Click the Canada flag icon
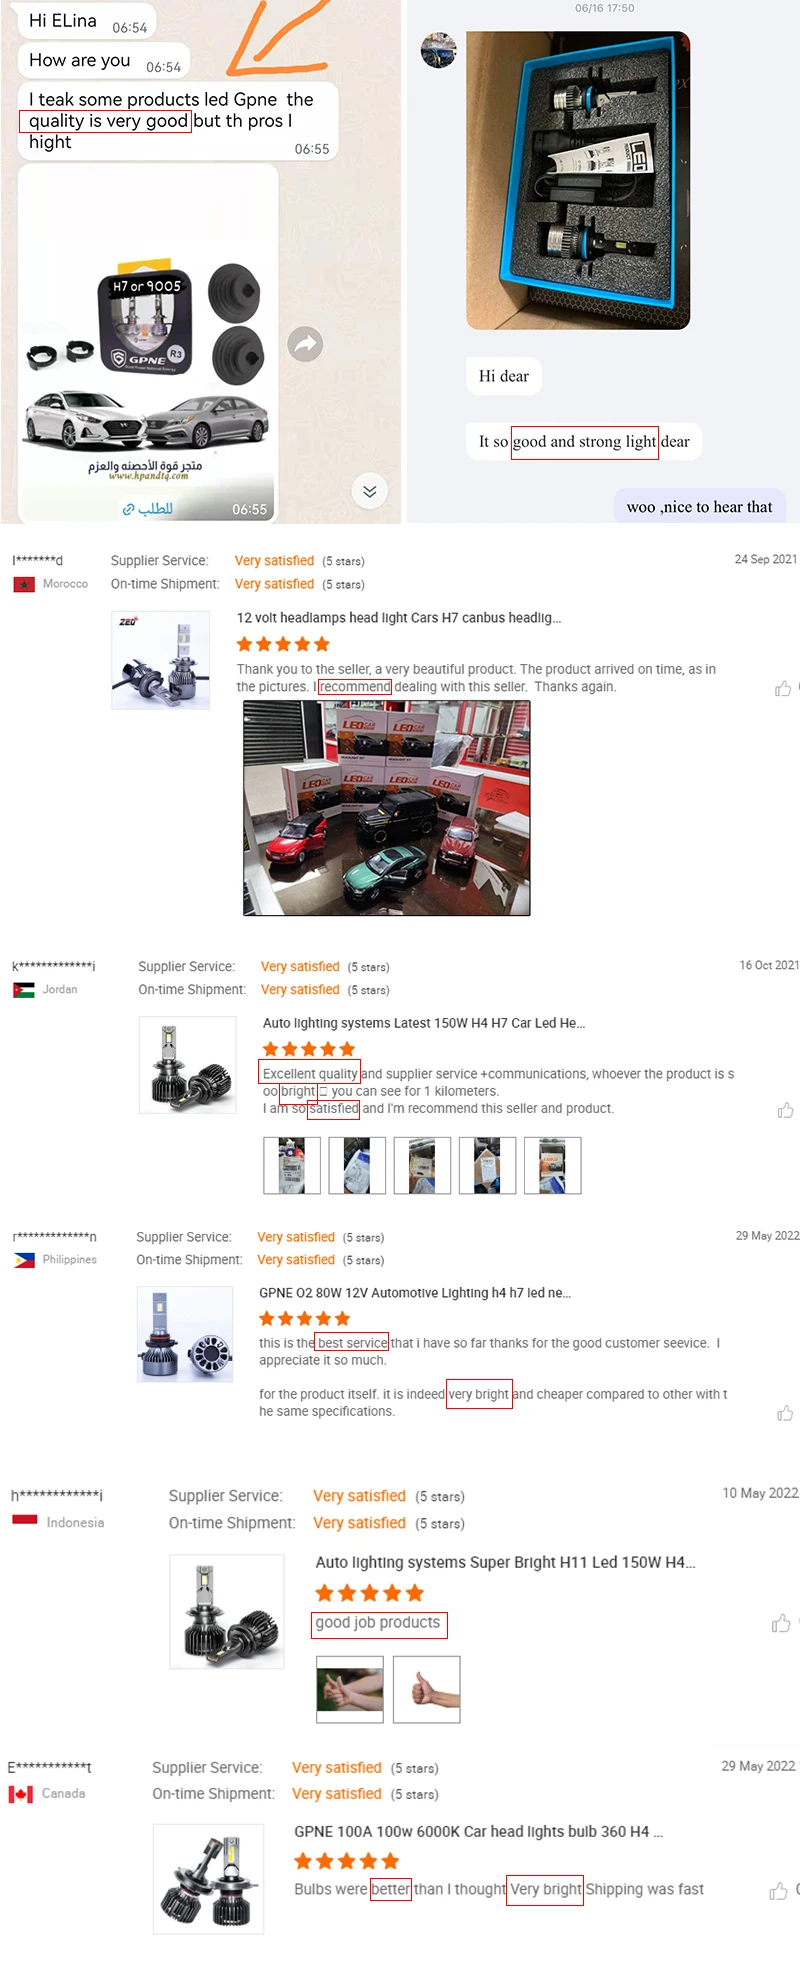This screenshot has height=1967, width=800. (x=21, y=1794)
